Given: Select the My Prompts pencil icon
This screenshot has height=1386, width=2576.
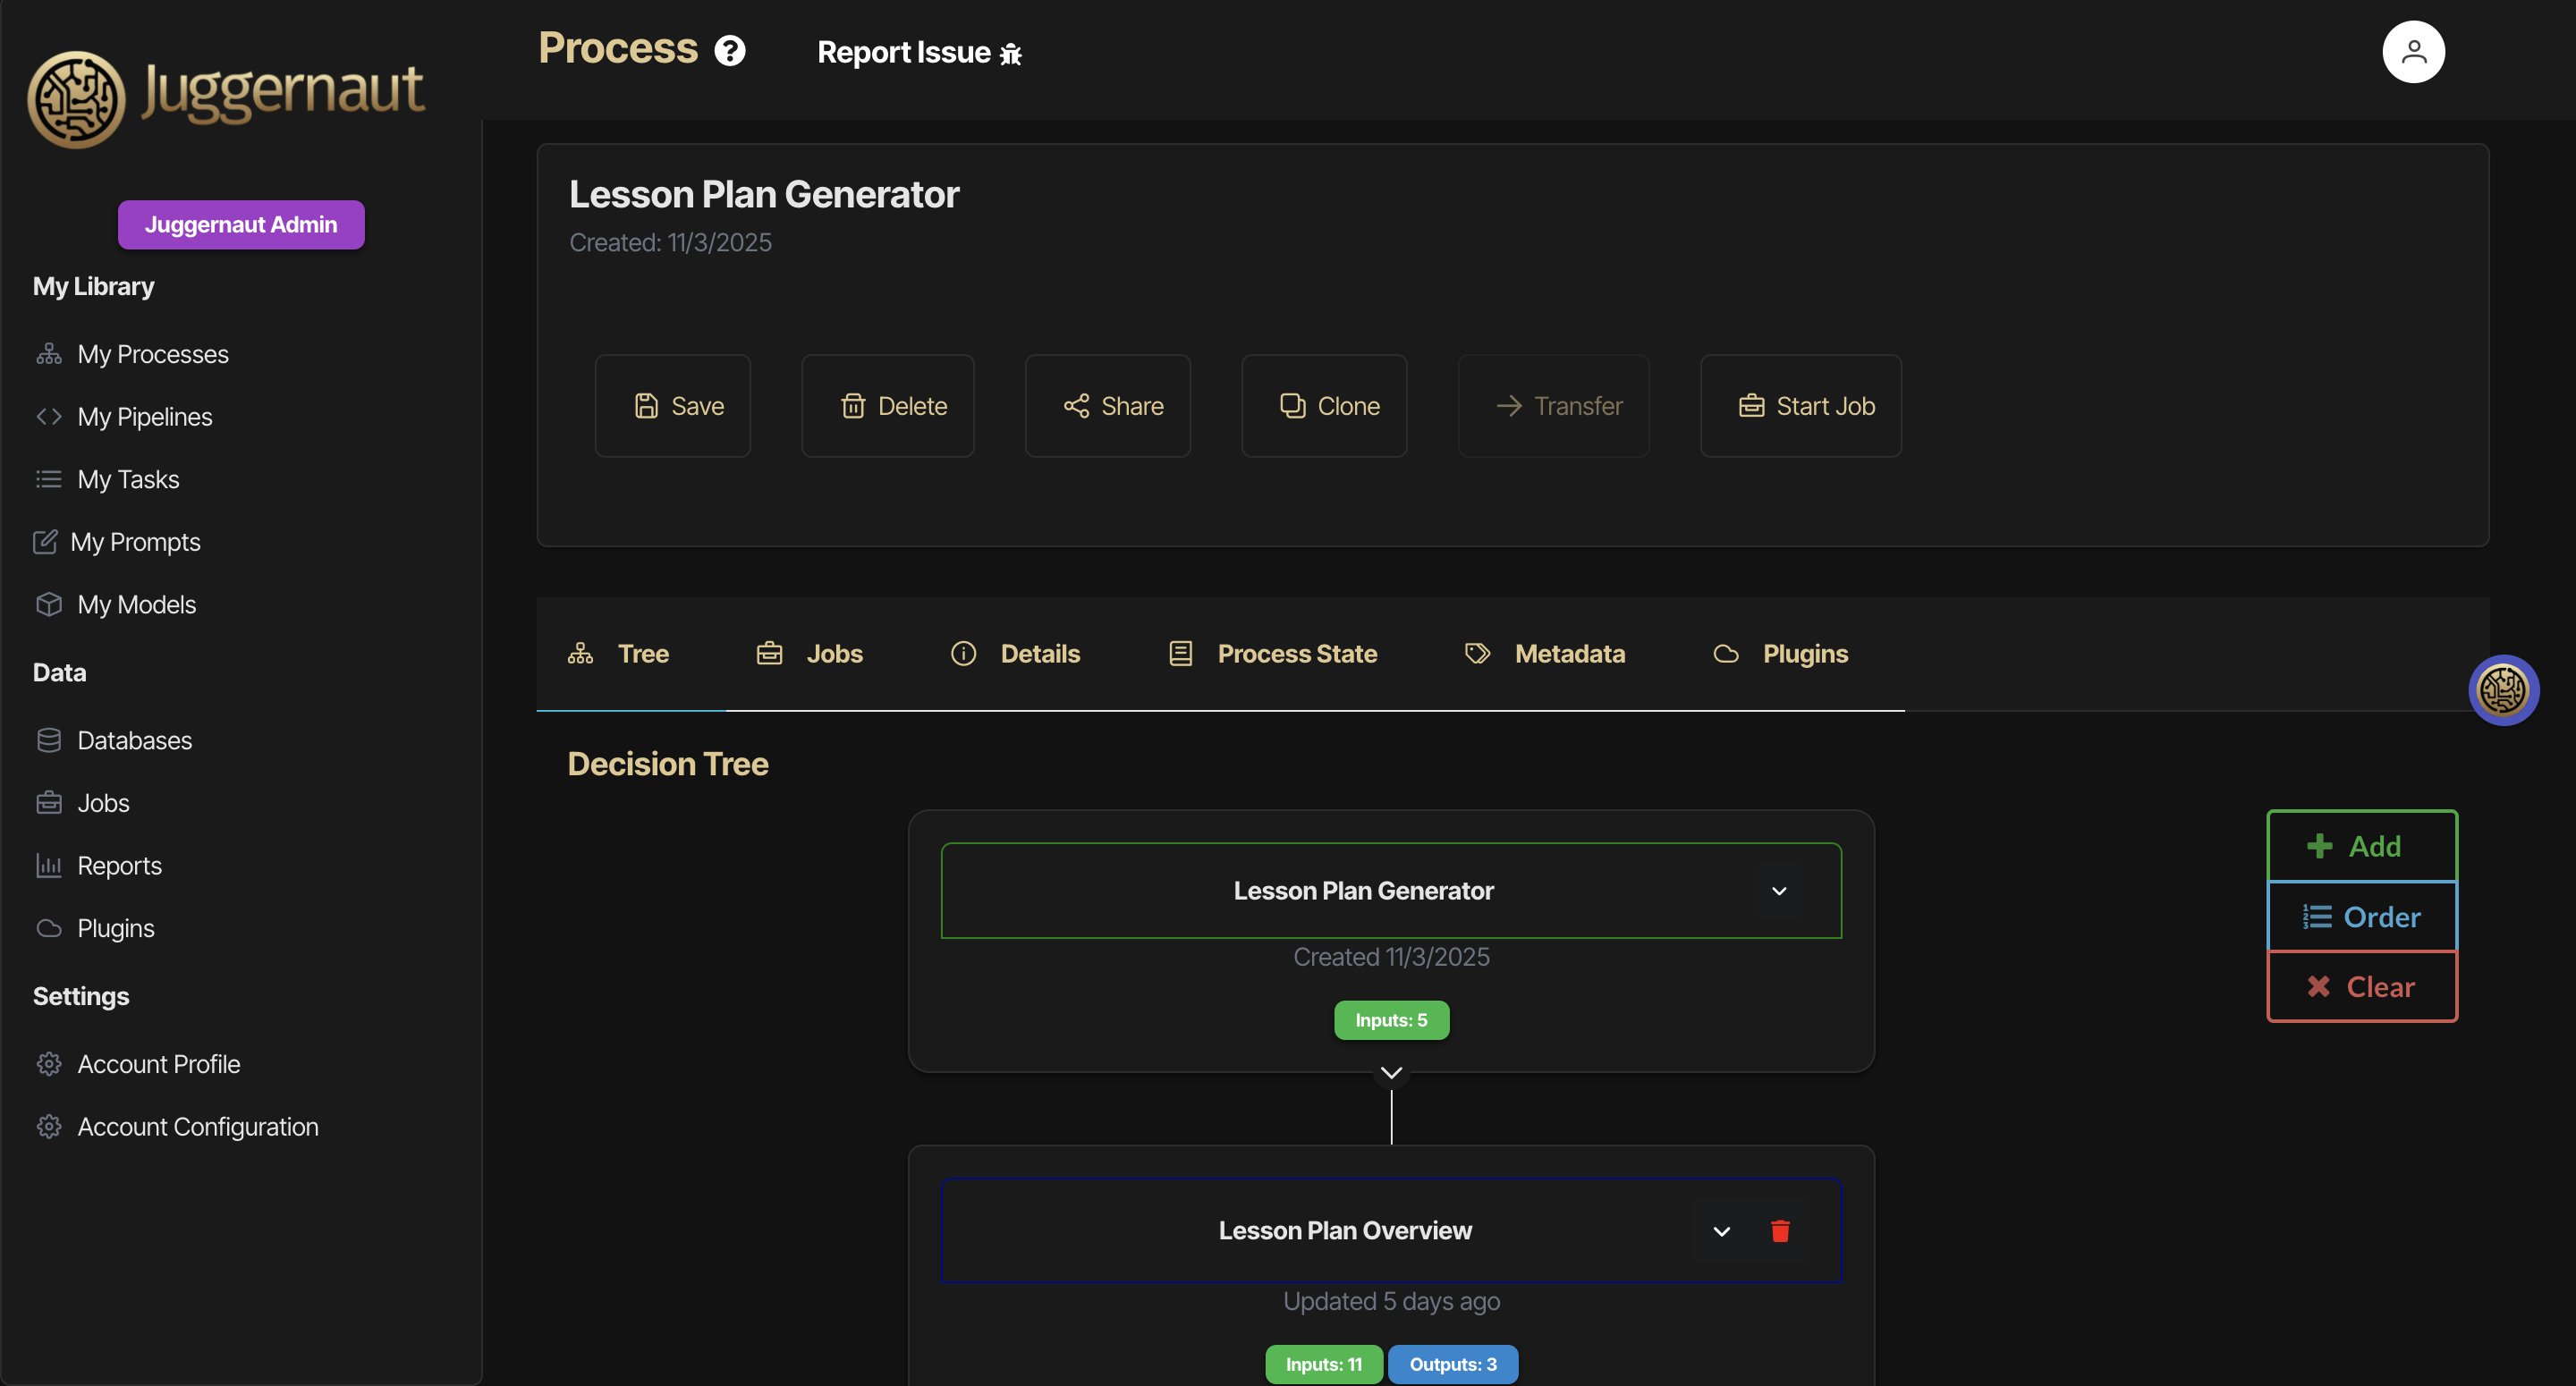Looking at the screenshot, I should [x=45, y=541].
